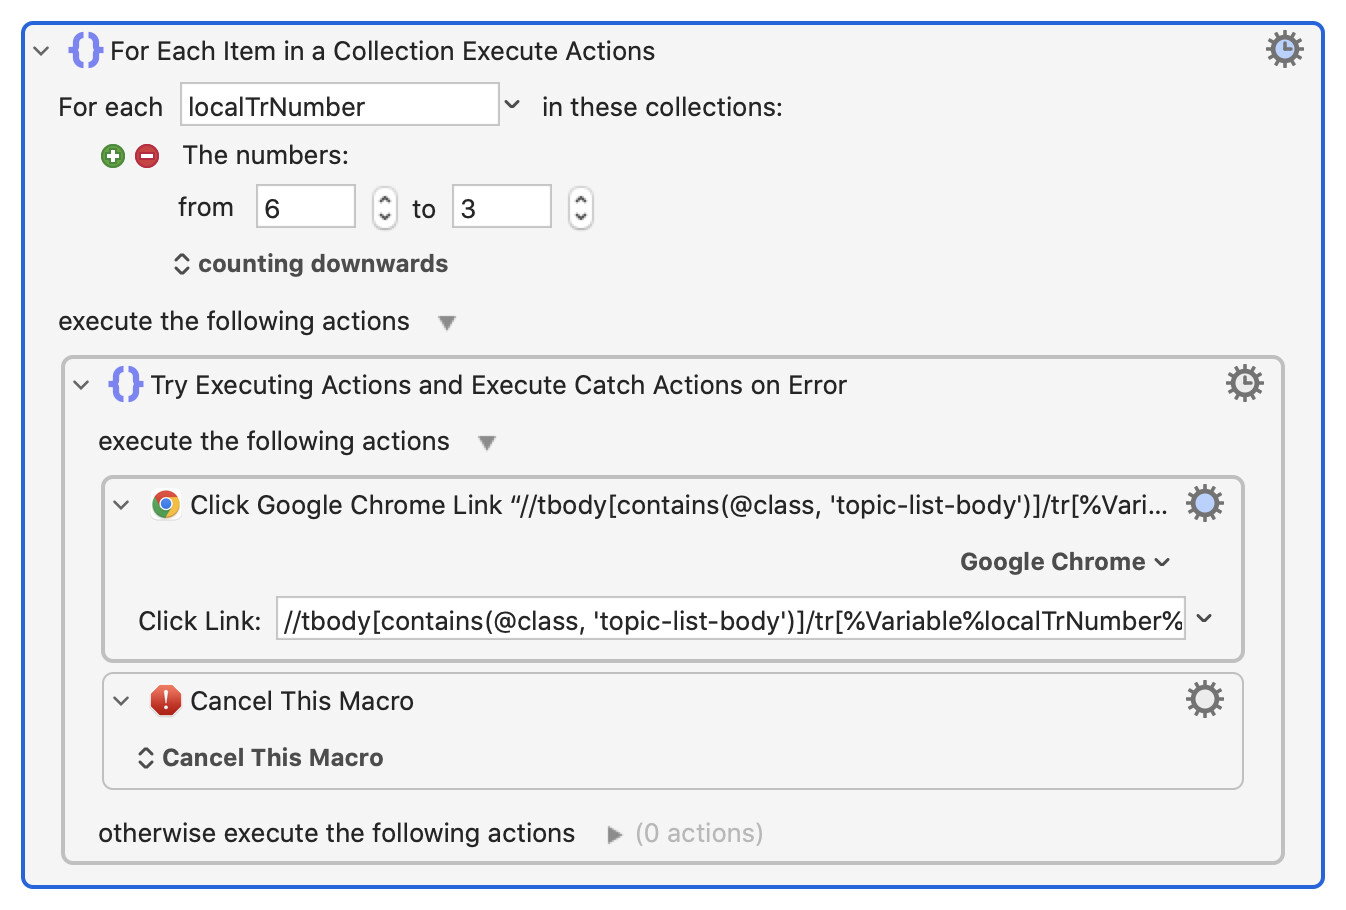Screen dimensions: 1346x910
Task: Click the Google Chrome action icon
Action: click(165, 505)
